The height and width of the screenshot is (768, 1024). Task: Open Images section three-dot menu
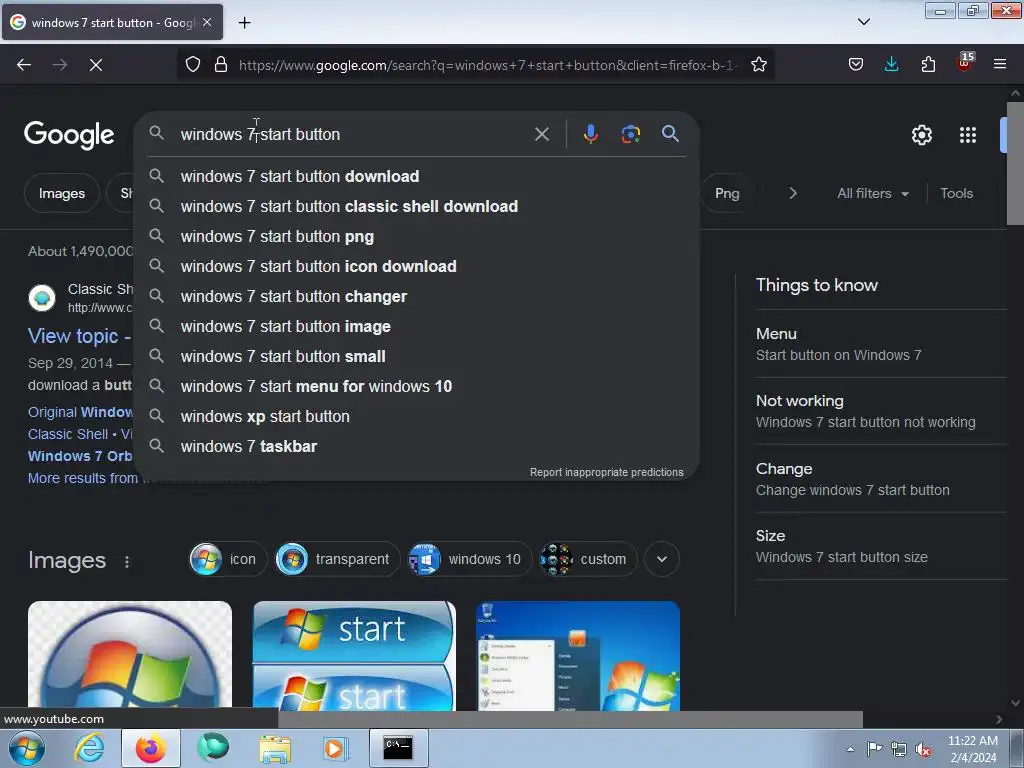point(127,562)
